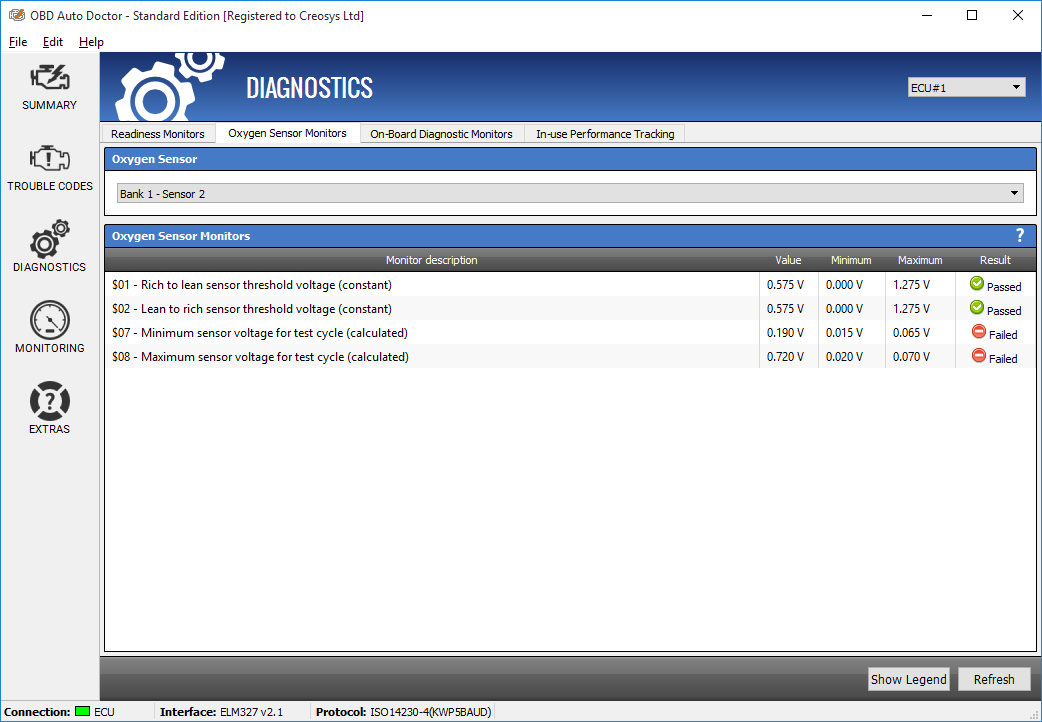Screen dimensions: 1042x722
Task: Open the Help menu
Action: [91, 42]
